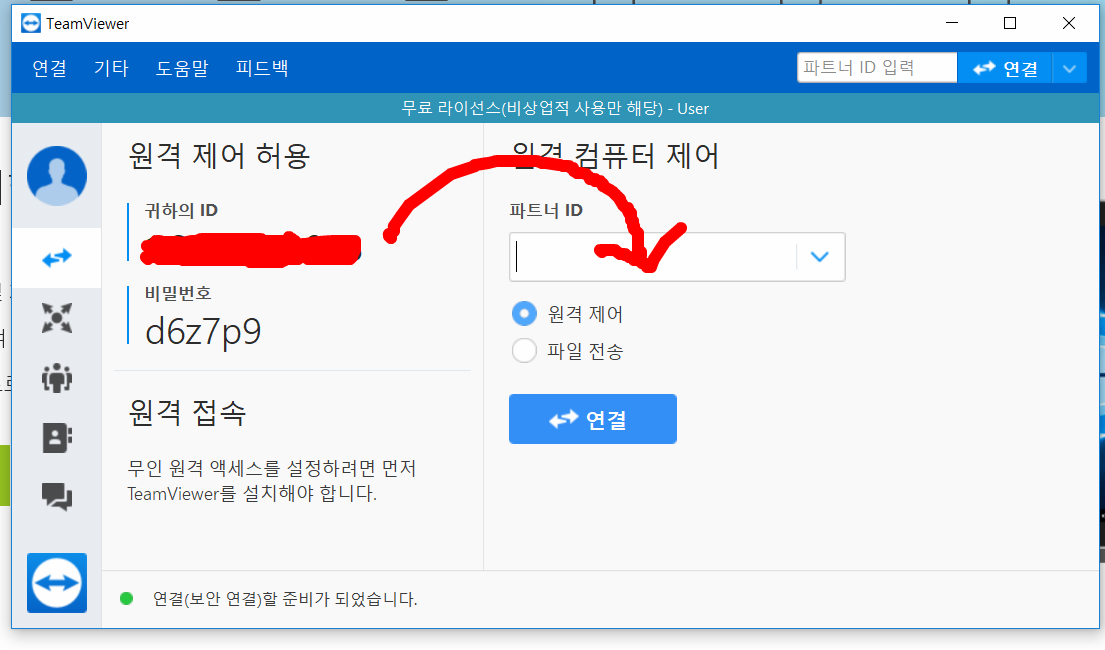Click the status text 연결(보안 연결)할 준비가 되었습니다
This screenshot has width=1105, height=650.
click(285, 599)
